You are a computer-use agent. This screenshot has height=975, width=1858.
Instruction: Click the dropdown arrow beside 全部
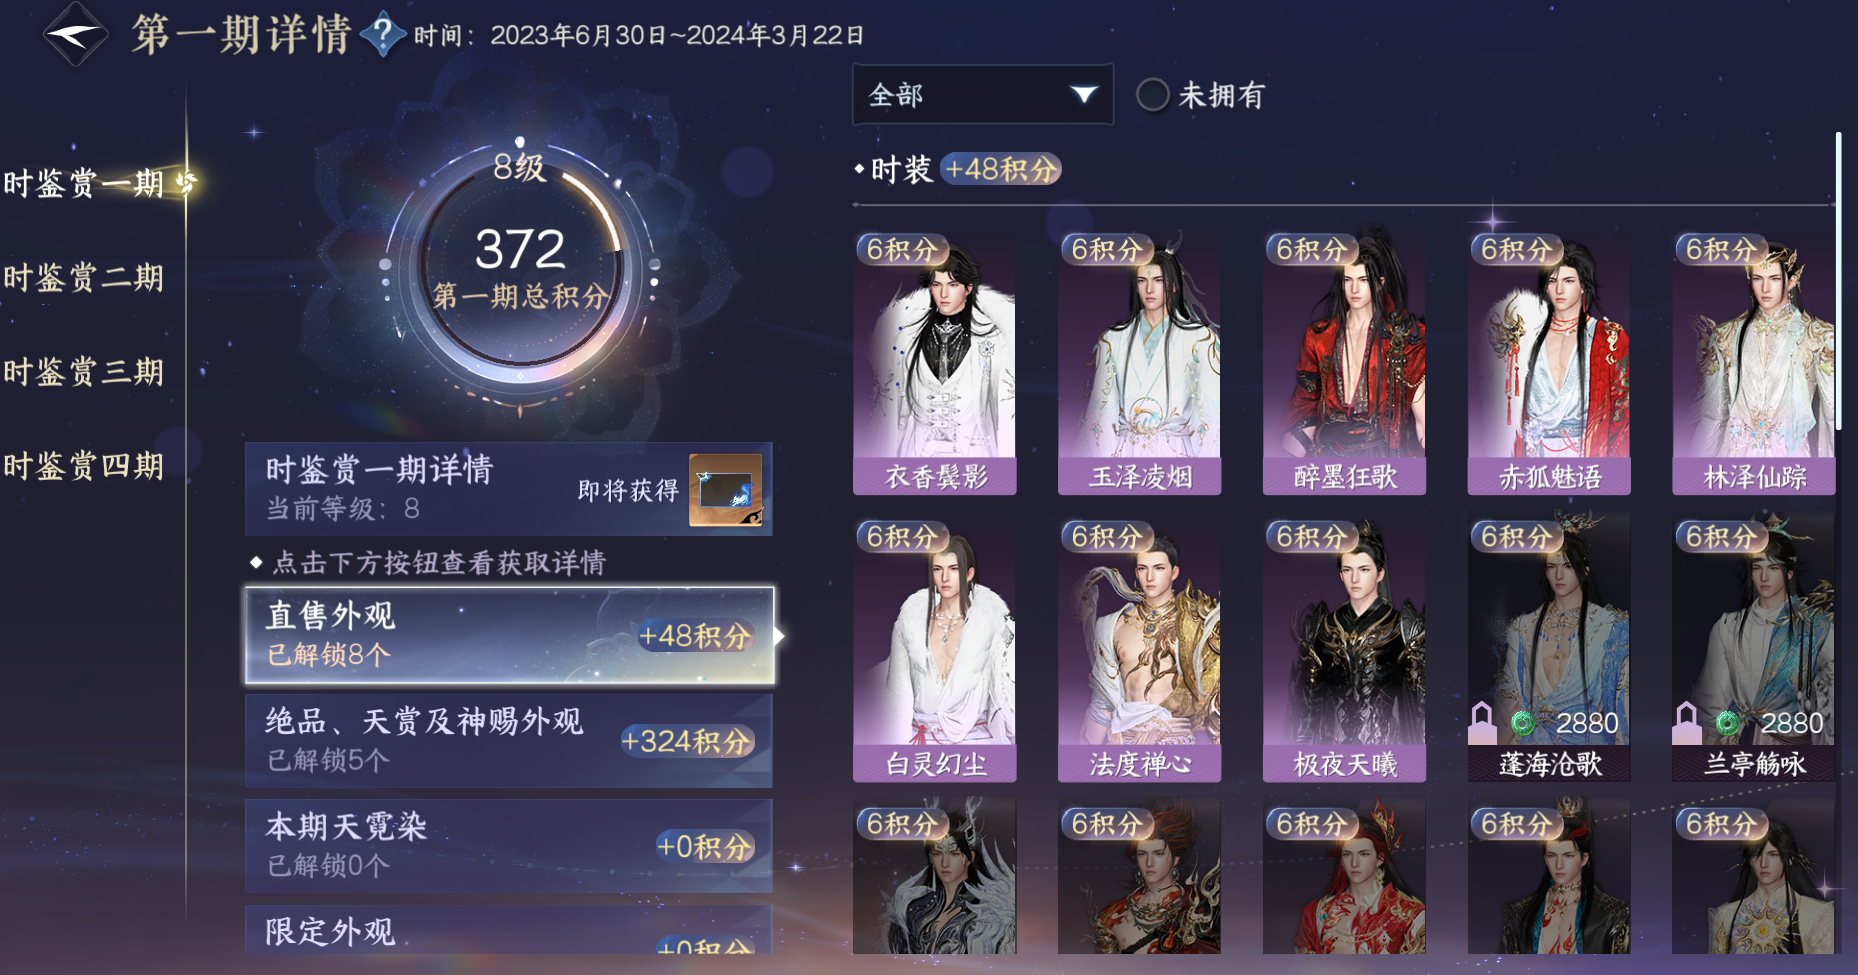tap(1084, 95)
